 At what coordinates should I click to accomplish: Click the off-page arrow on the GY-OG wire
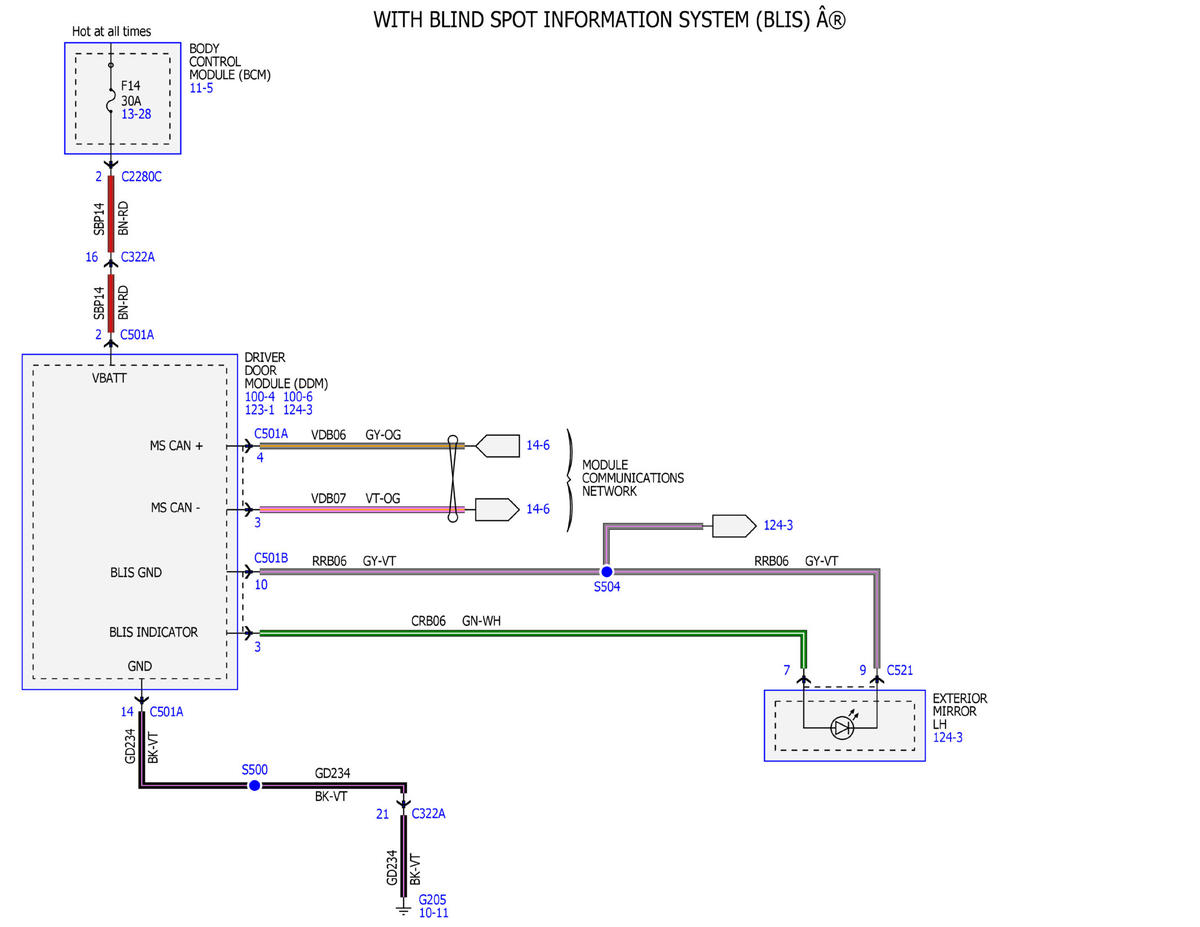(x=497, y=446)
